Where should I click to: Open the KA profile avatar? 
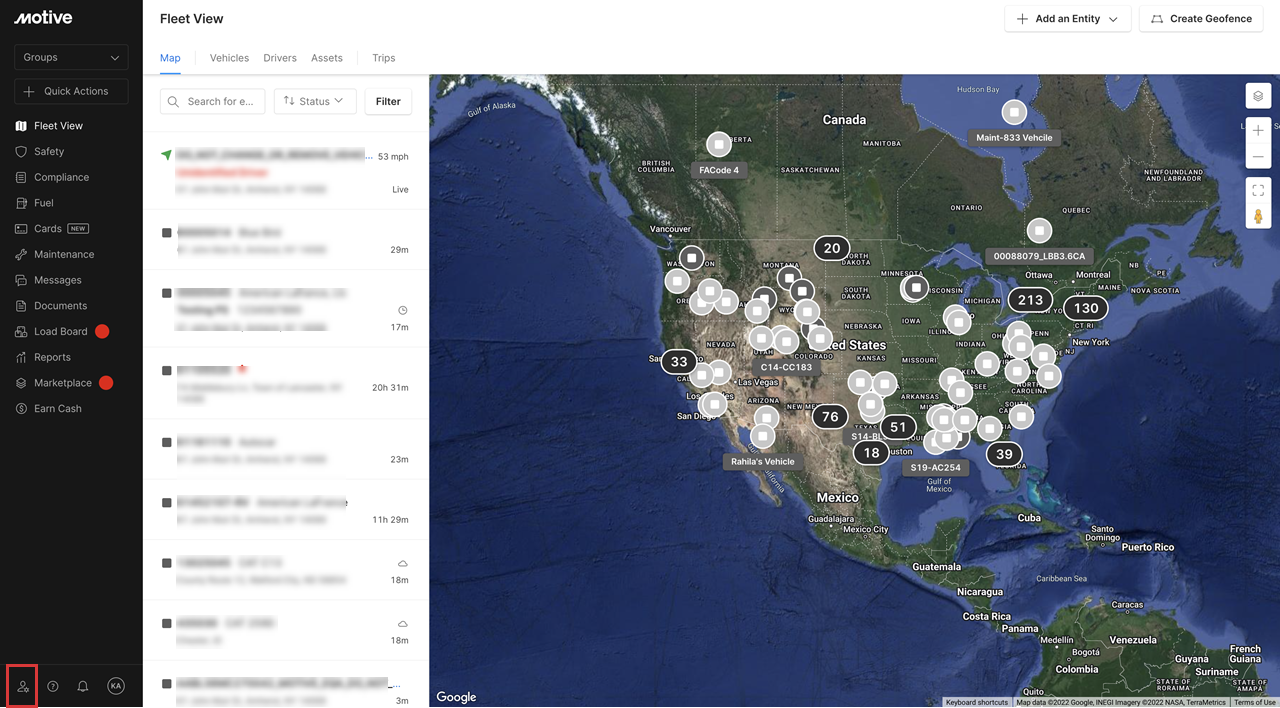[116, 686]
